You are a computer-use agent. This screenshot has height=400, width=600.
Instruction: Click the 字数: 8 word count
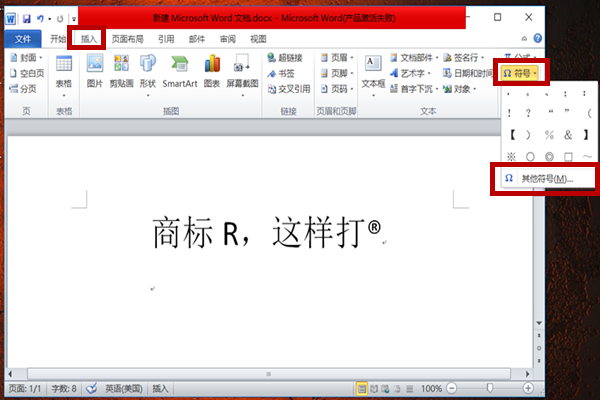coord(64,389)
